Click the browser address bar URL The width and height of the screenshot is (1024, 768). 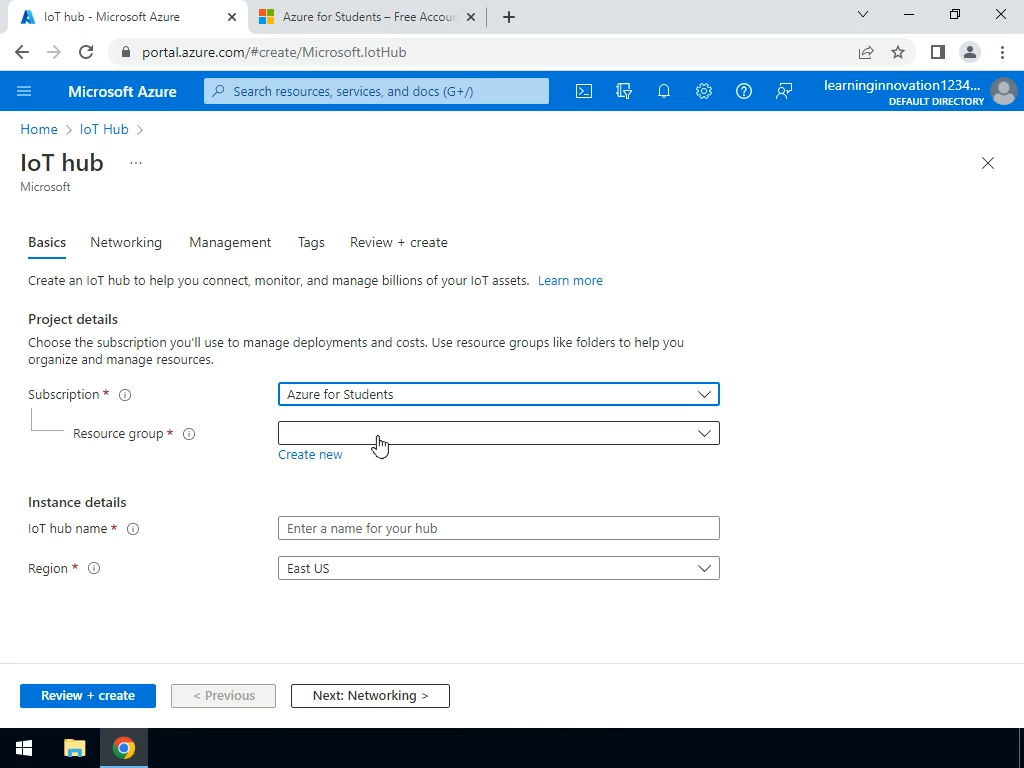(x=274, y=52)
